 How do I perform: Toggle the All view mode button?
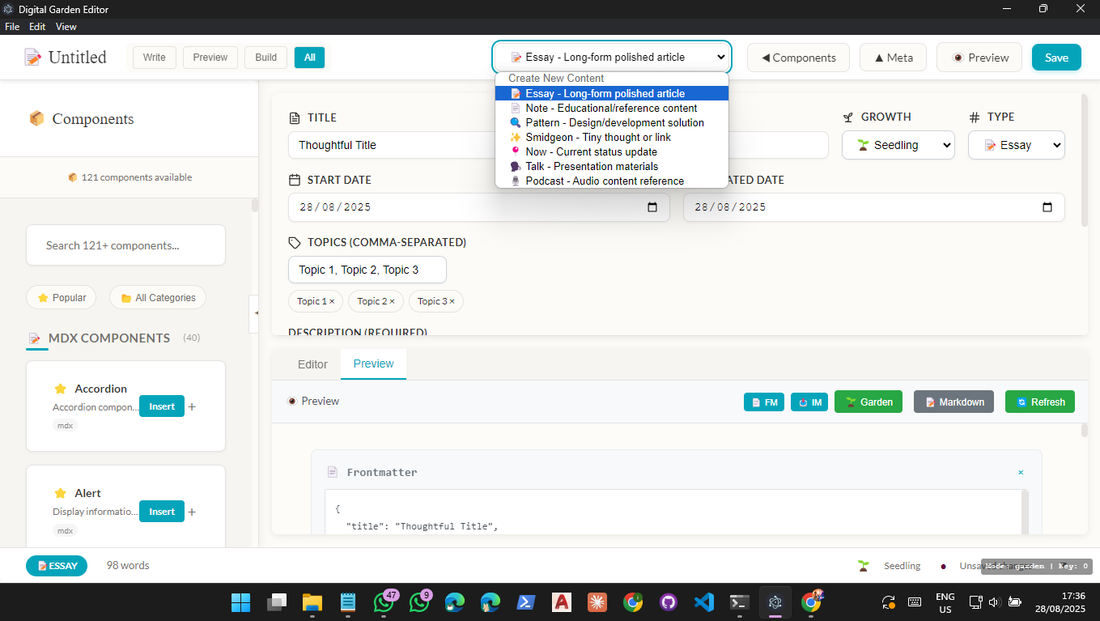tap(309, 57)
